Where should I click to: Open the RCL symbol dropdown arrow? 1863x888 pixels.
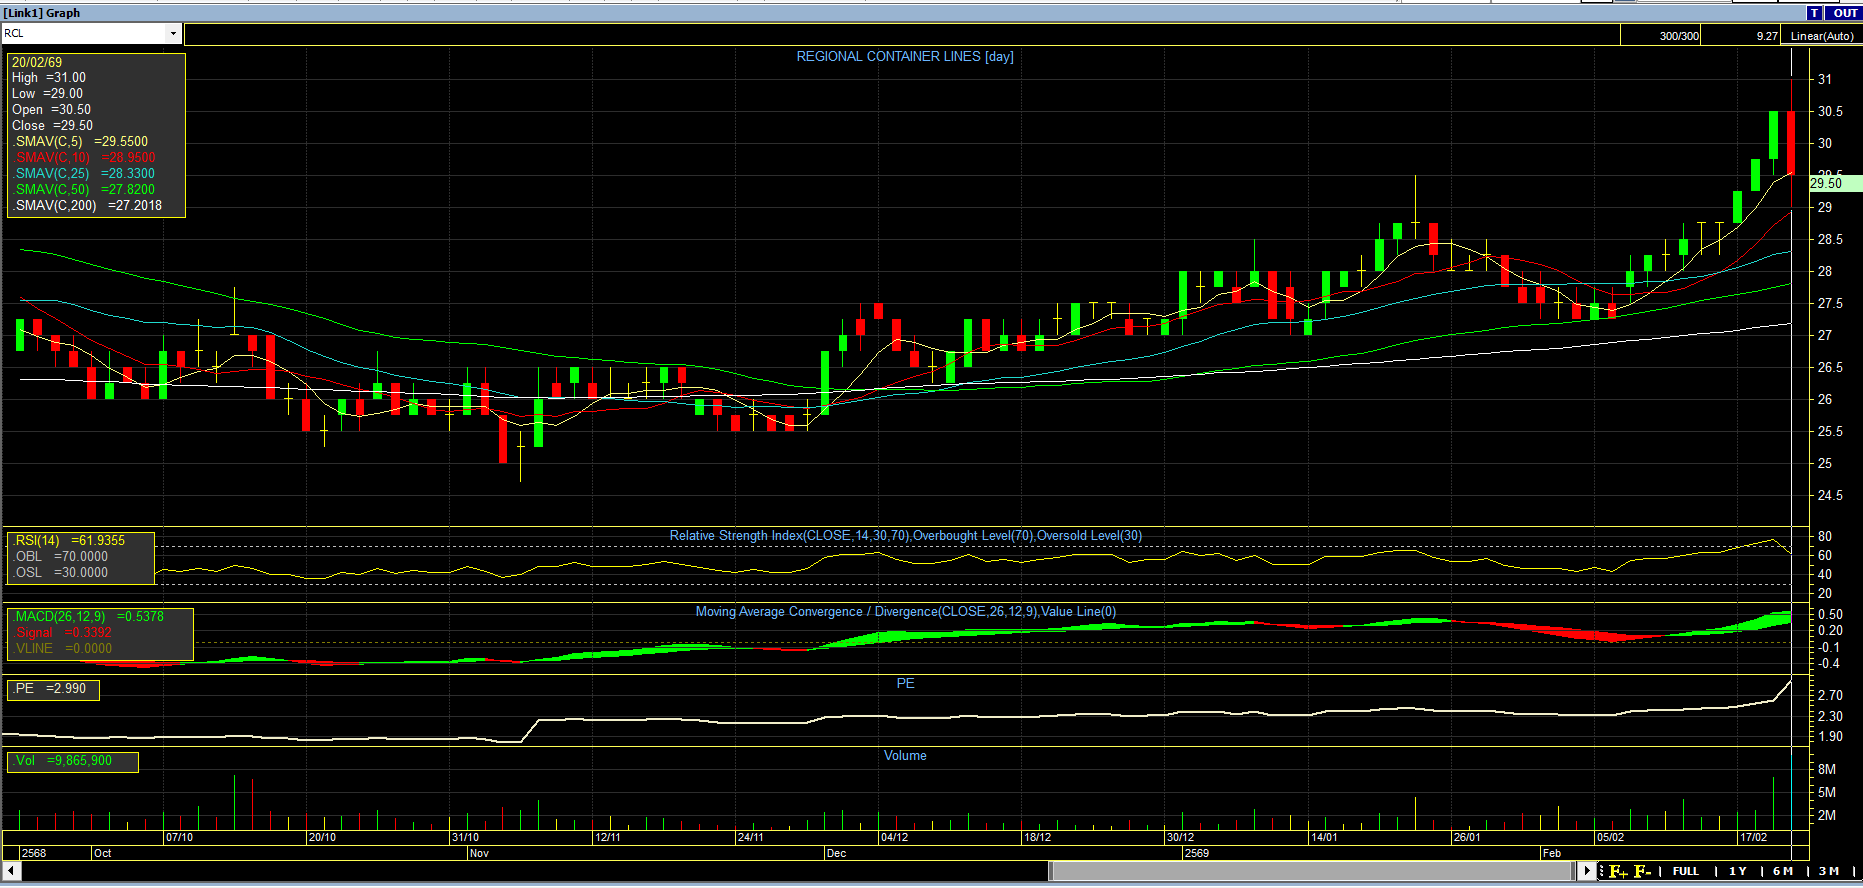173,34
